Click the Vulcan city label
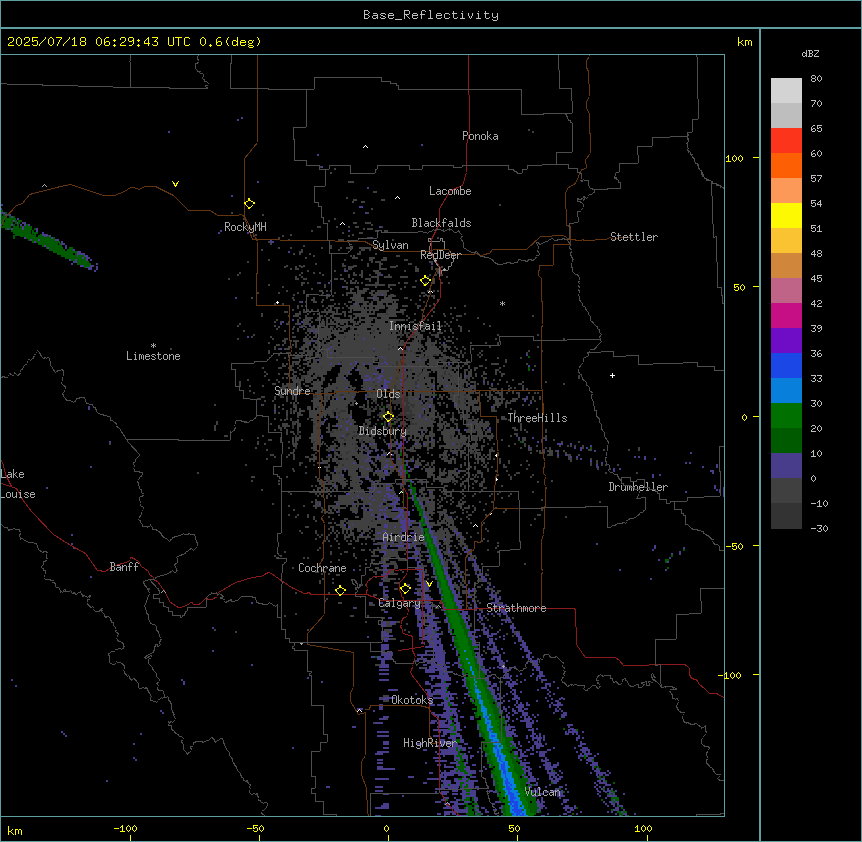 point(543,792)
